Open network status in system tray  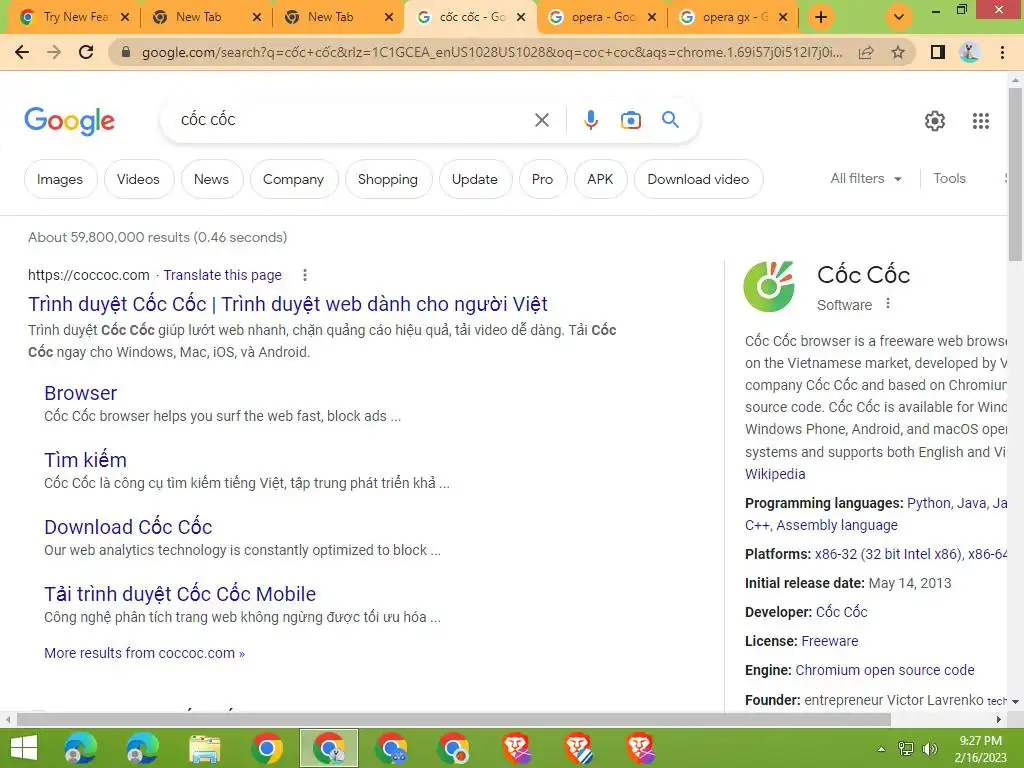coord(906,749)
